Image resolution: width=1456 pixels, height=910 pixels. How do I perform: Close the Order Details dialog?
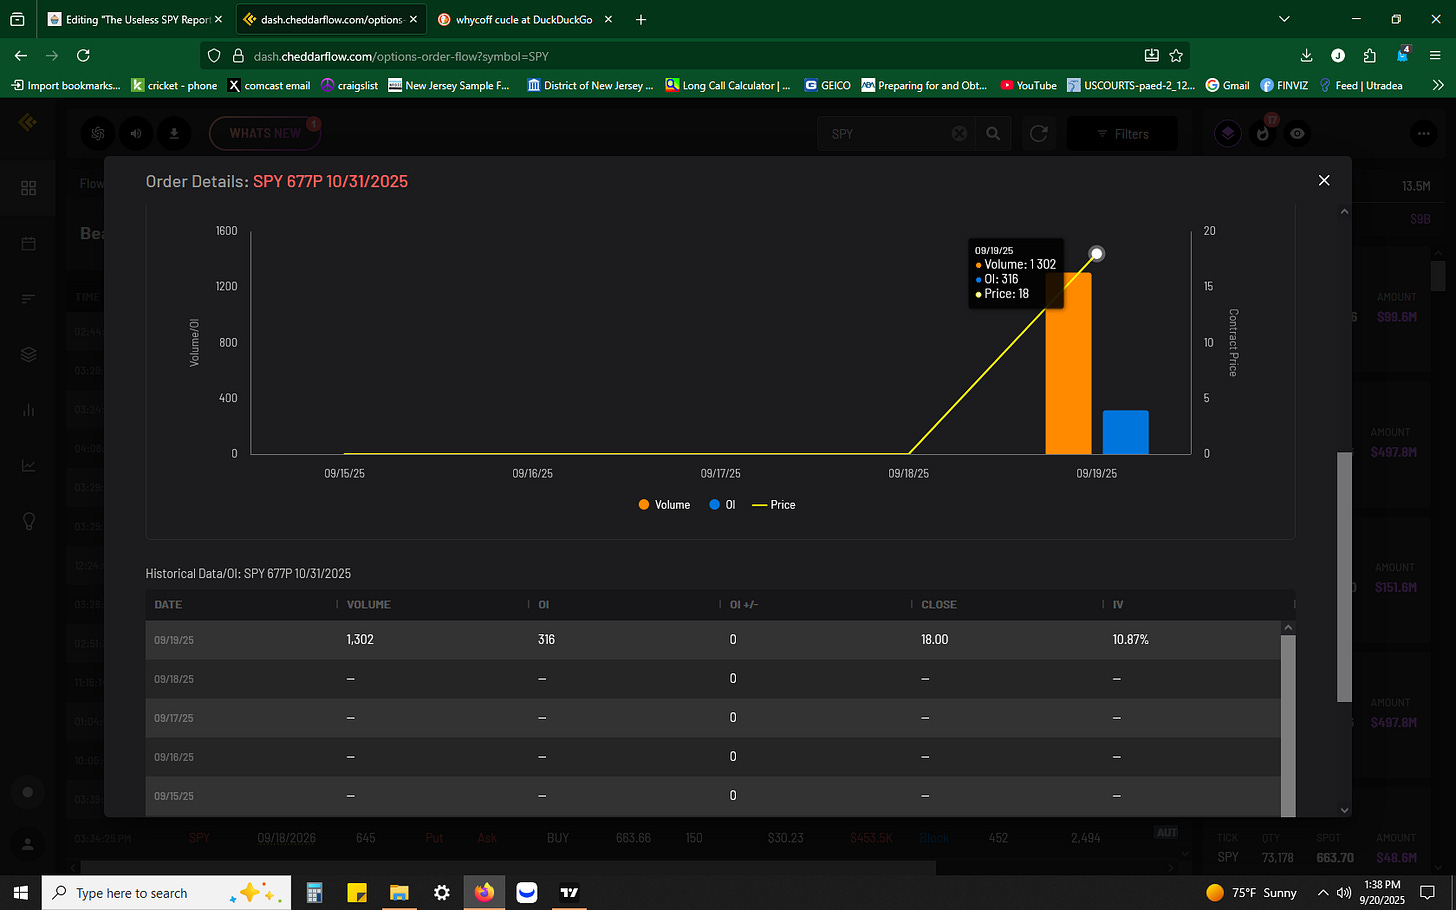[x=1324, y=180]
